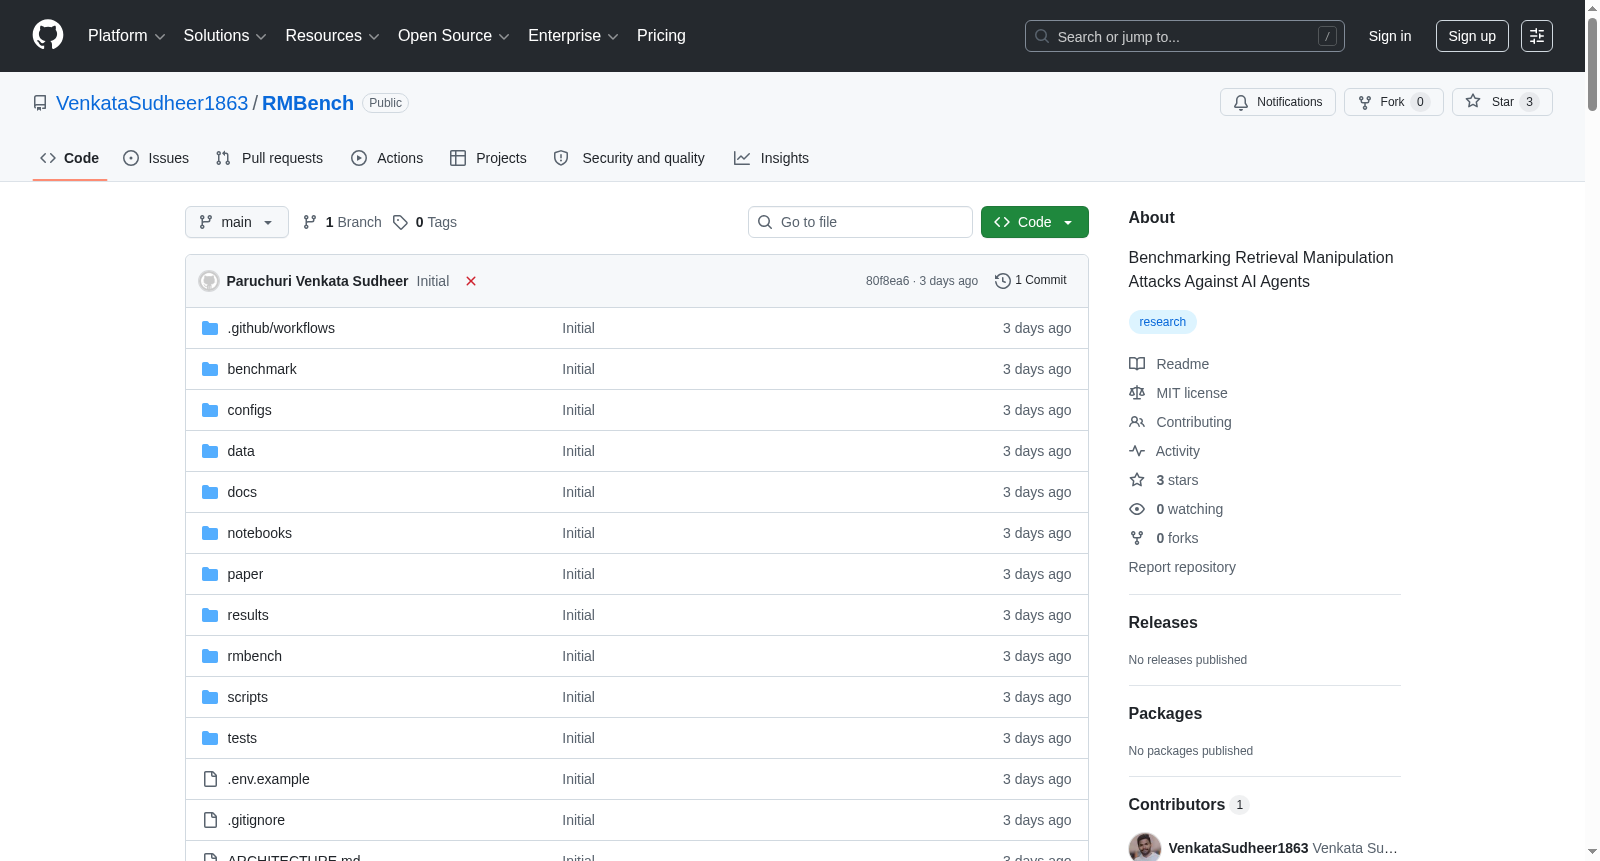Click the Search or jump to field
This screenshot has height=861, width=1600.
1185,36
